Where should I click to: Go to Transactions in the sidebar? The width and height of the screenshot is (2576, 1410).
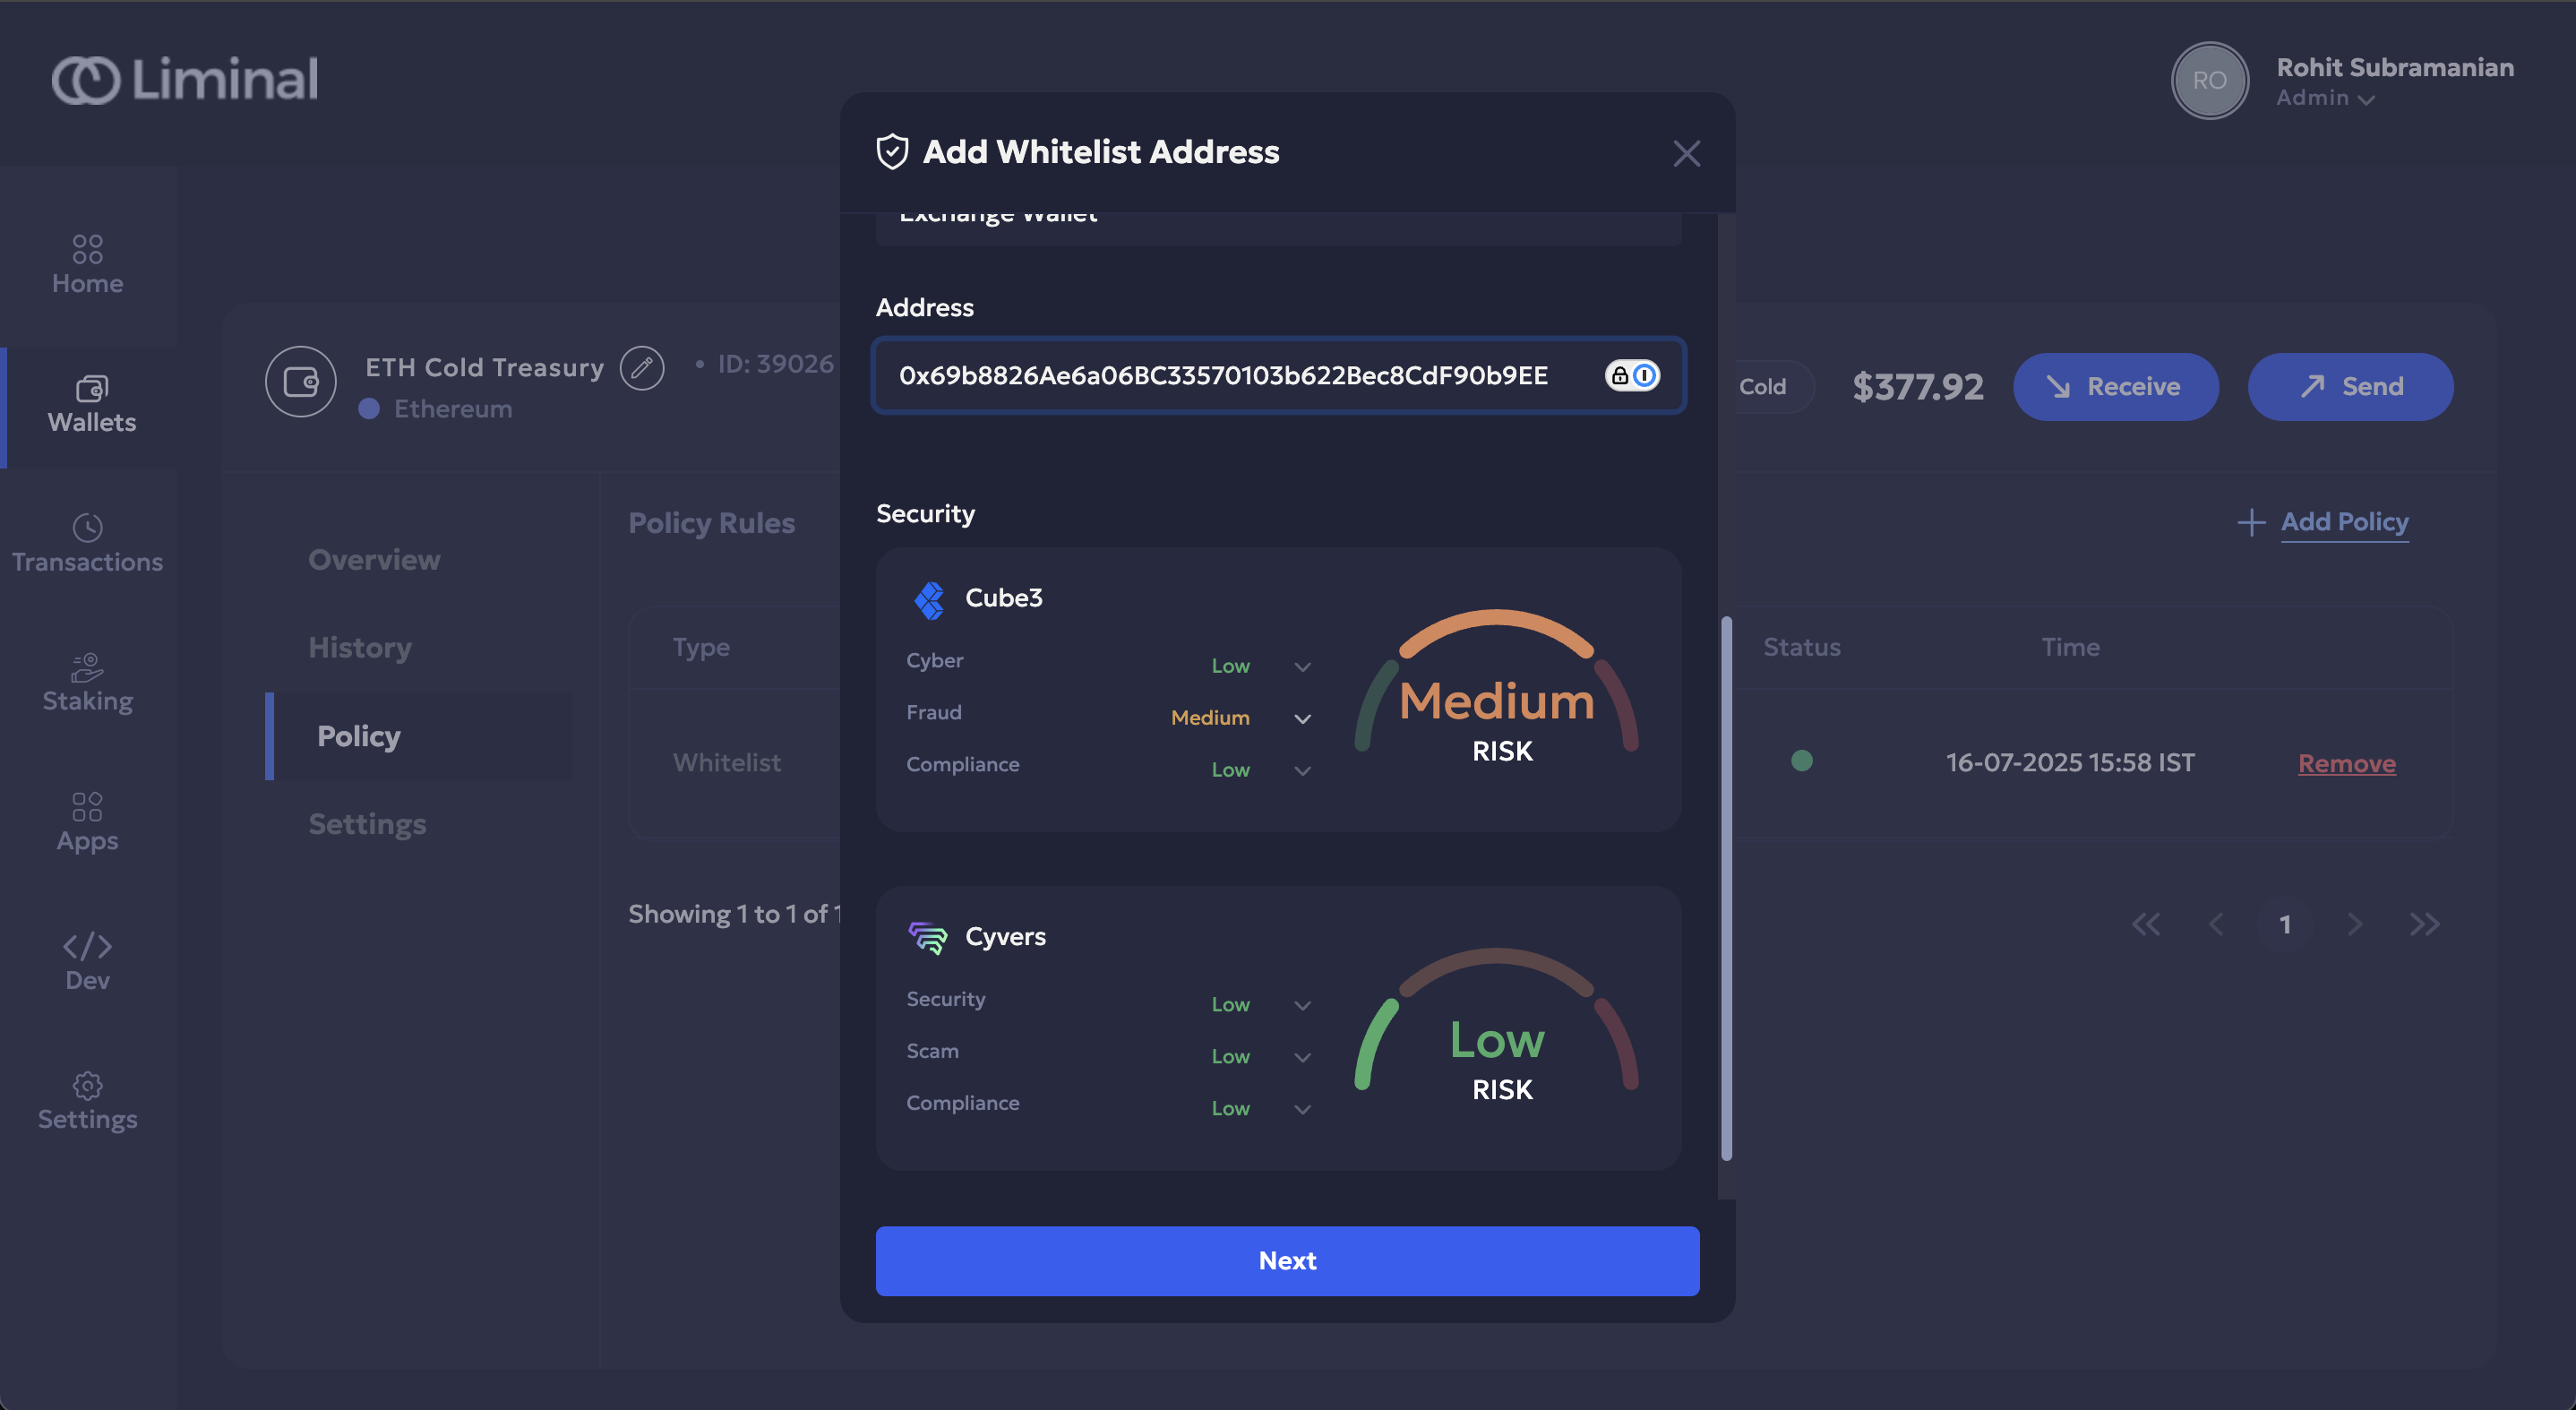[88, 543]
